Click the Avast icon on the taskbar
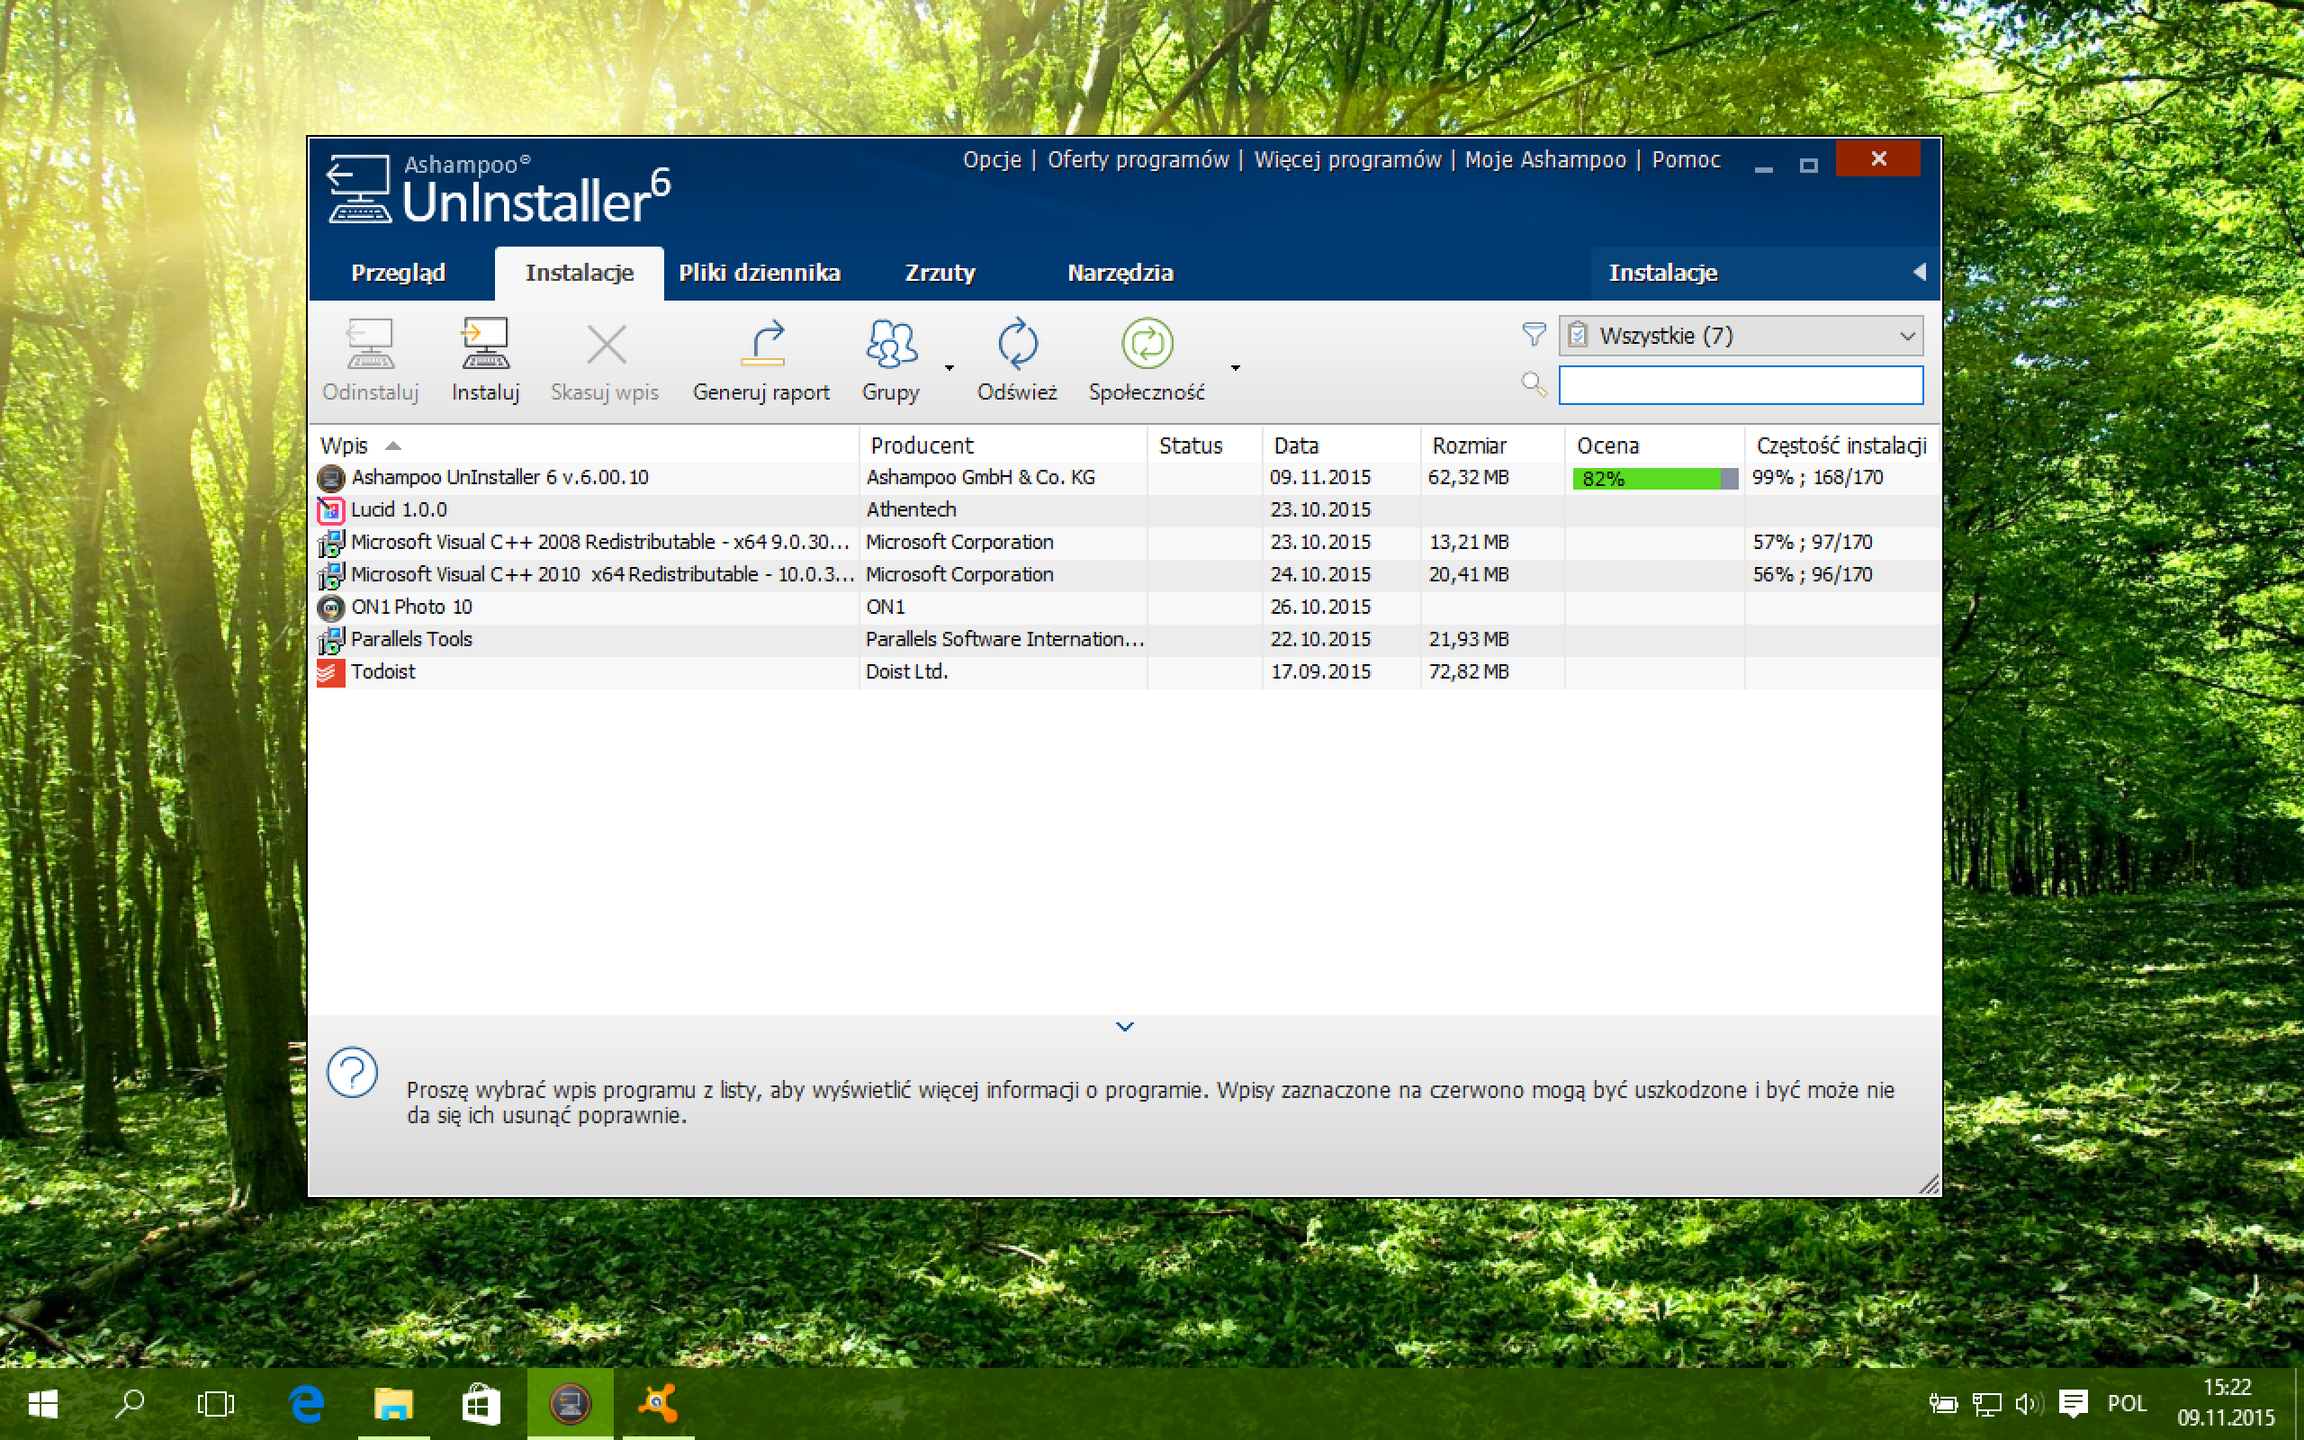Viewport: 2304px width, 1440px height. [658, 1404]
